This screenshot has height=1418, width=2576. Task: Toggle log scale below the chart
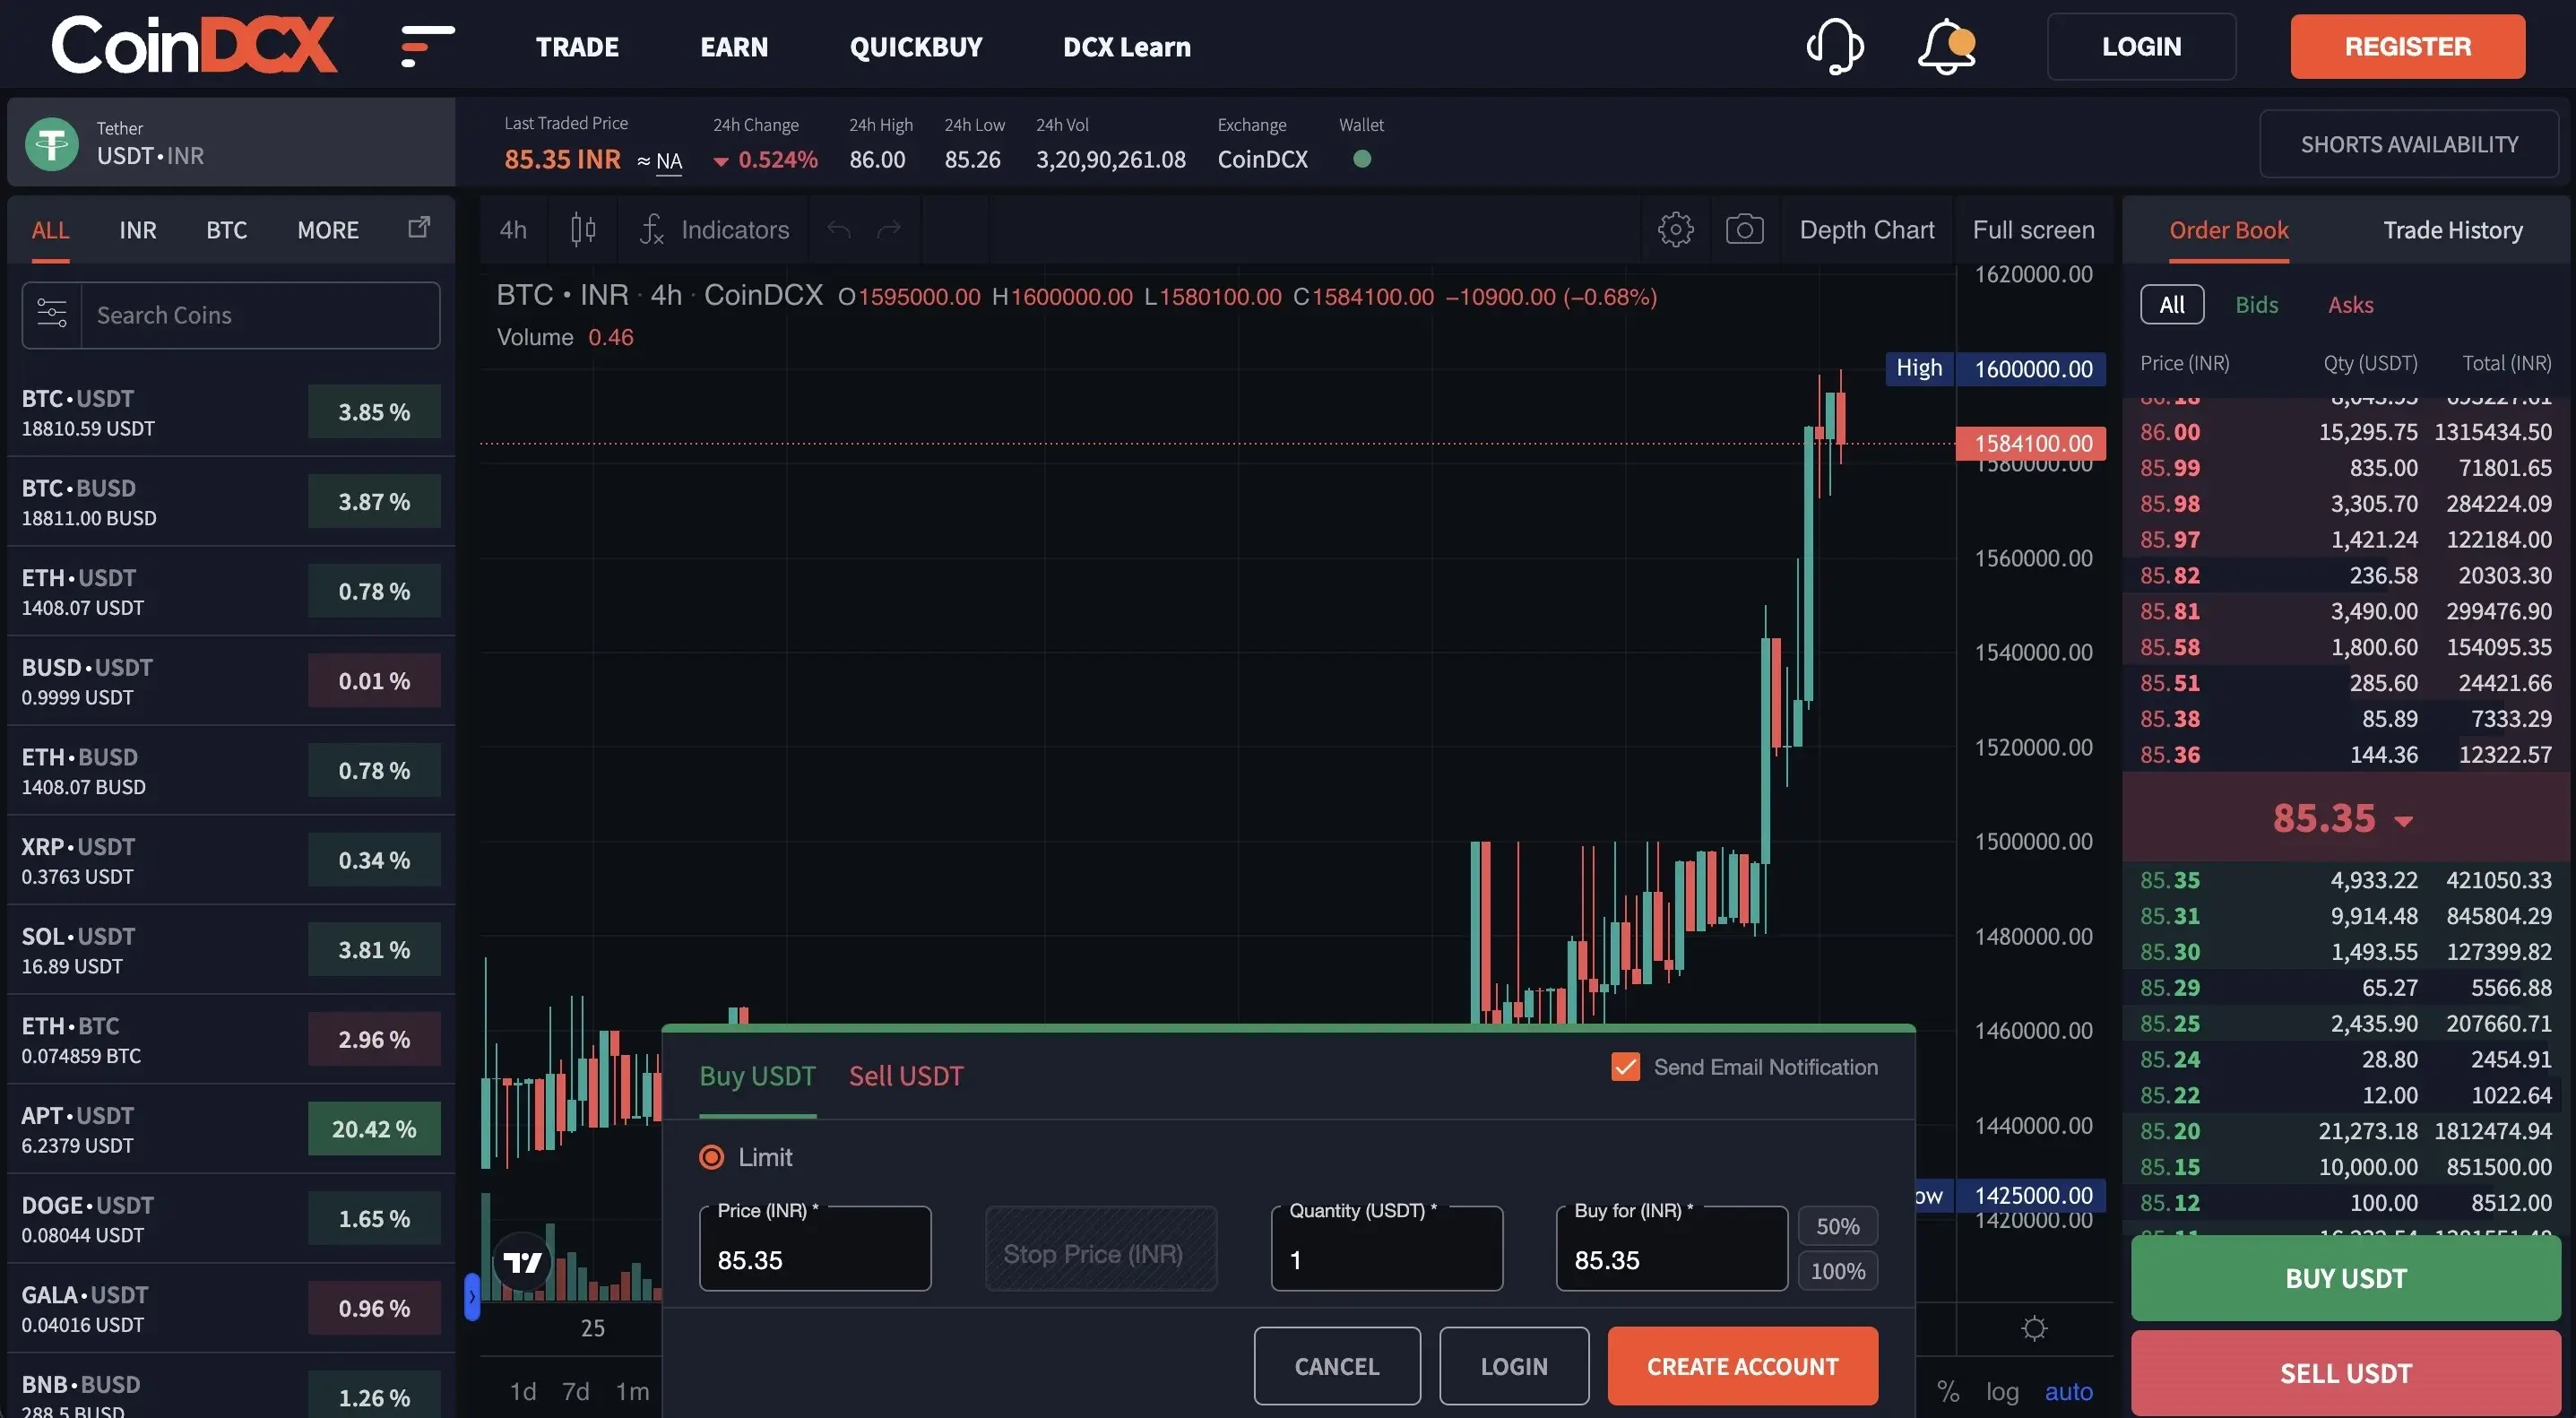2003,1390
